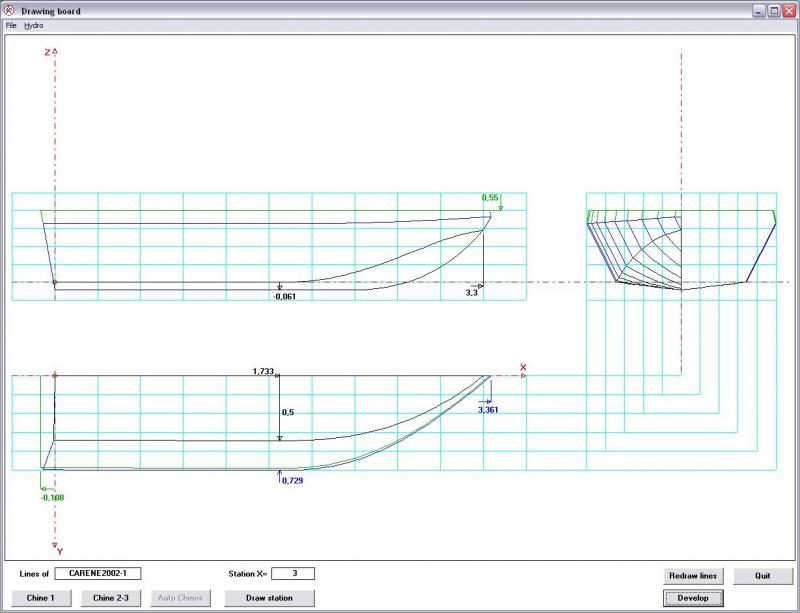Click the Redraw lines button
This screenshot has width=800, height=613.
click(x=693, y=576)
